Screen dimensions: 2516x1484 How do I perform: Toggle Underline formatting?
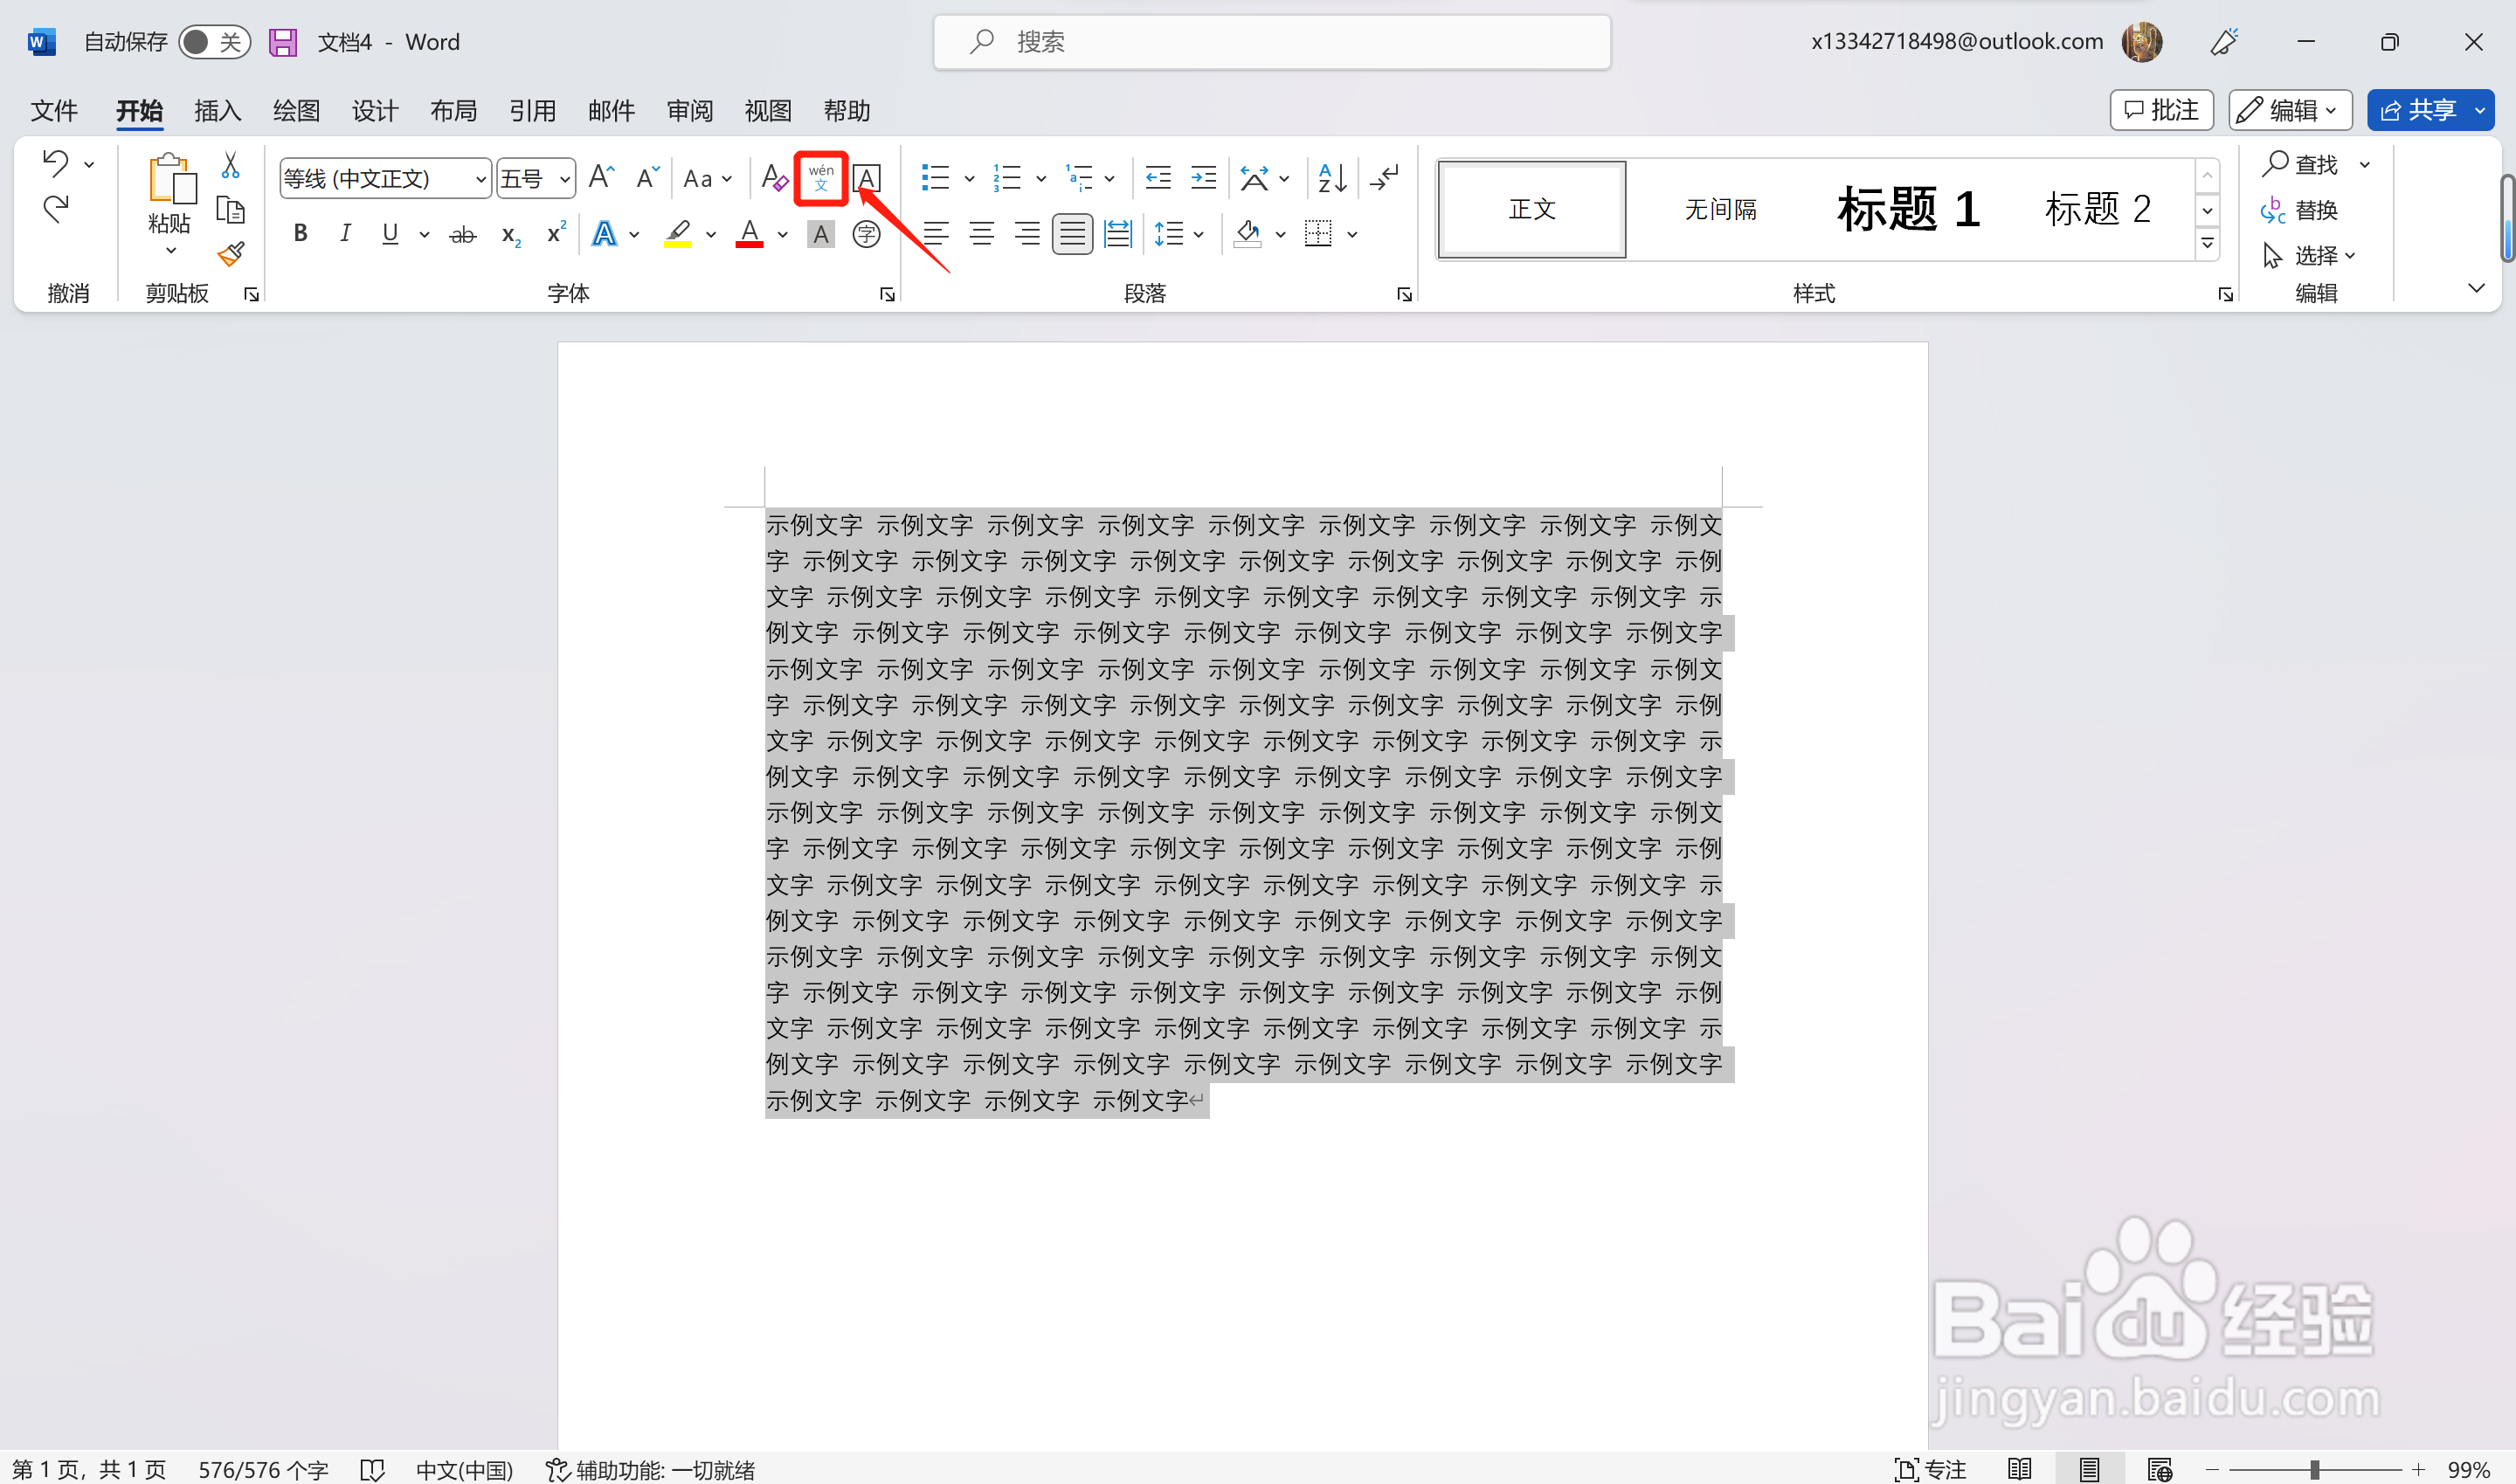pyautogui.click(x=390, y=234)
